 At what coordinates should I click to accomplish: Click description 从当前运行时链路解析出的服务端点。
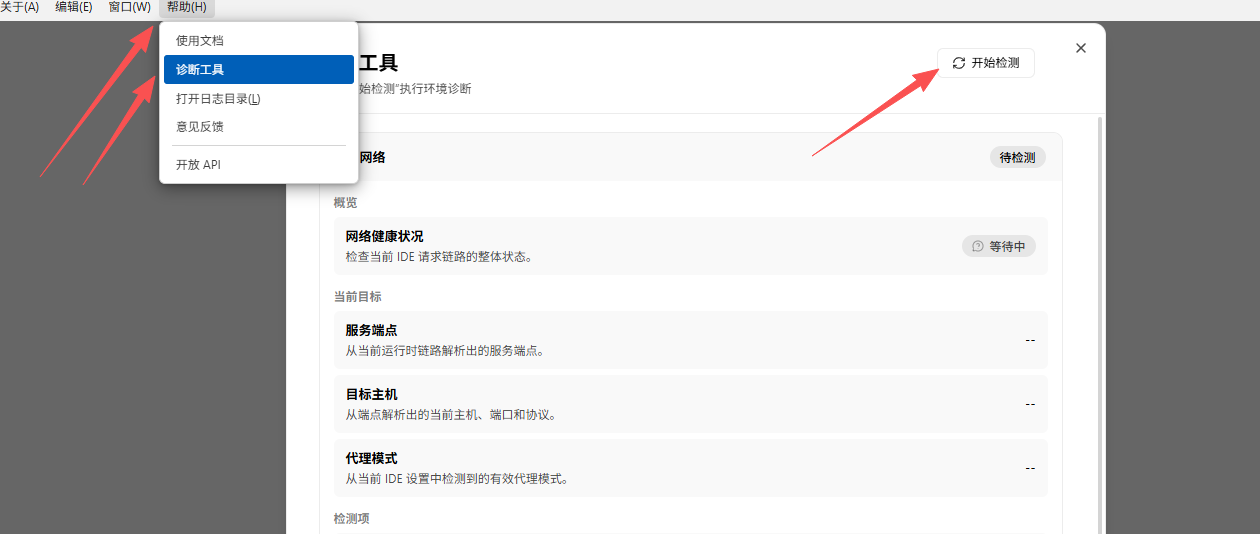445,351
